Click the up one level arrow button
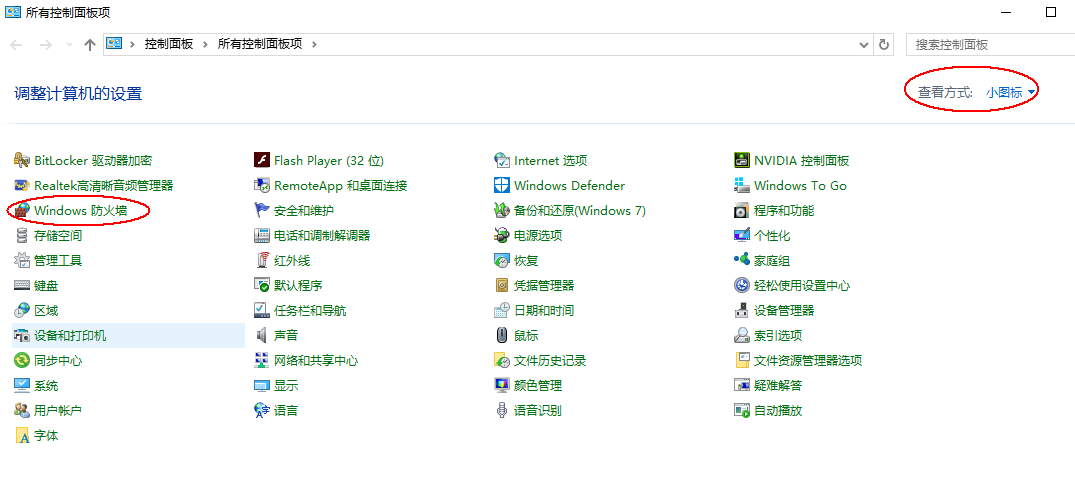This screenshot has width=1075, height=491. pos(90,45)
